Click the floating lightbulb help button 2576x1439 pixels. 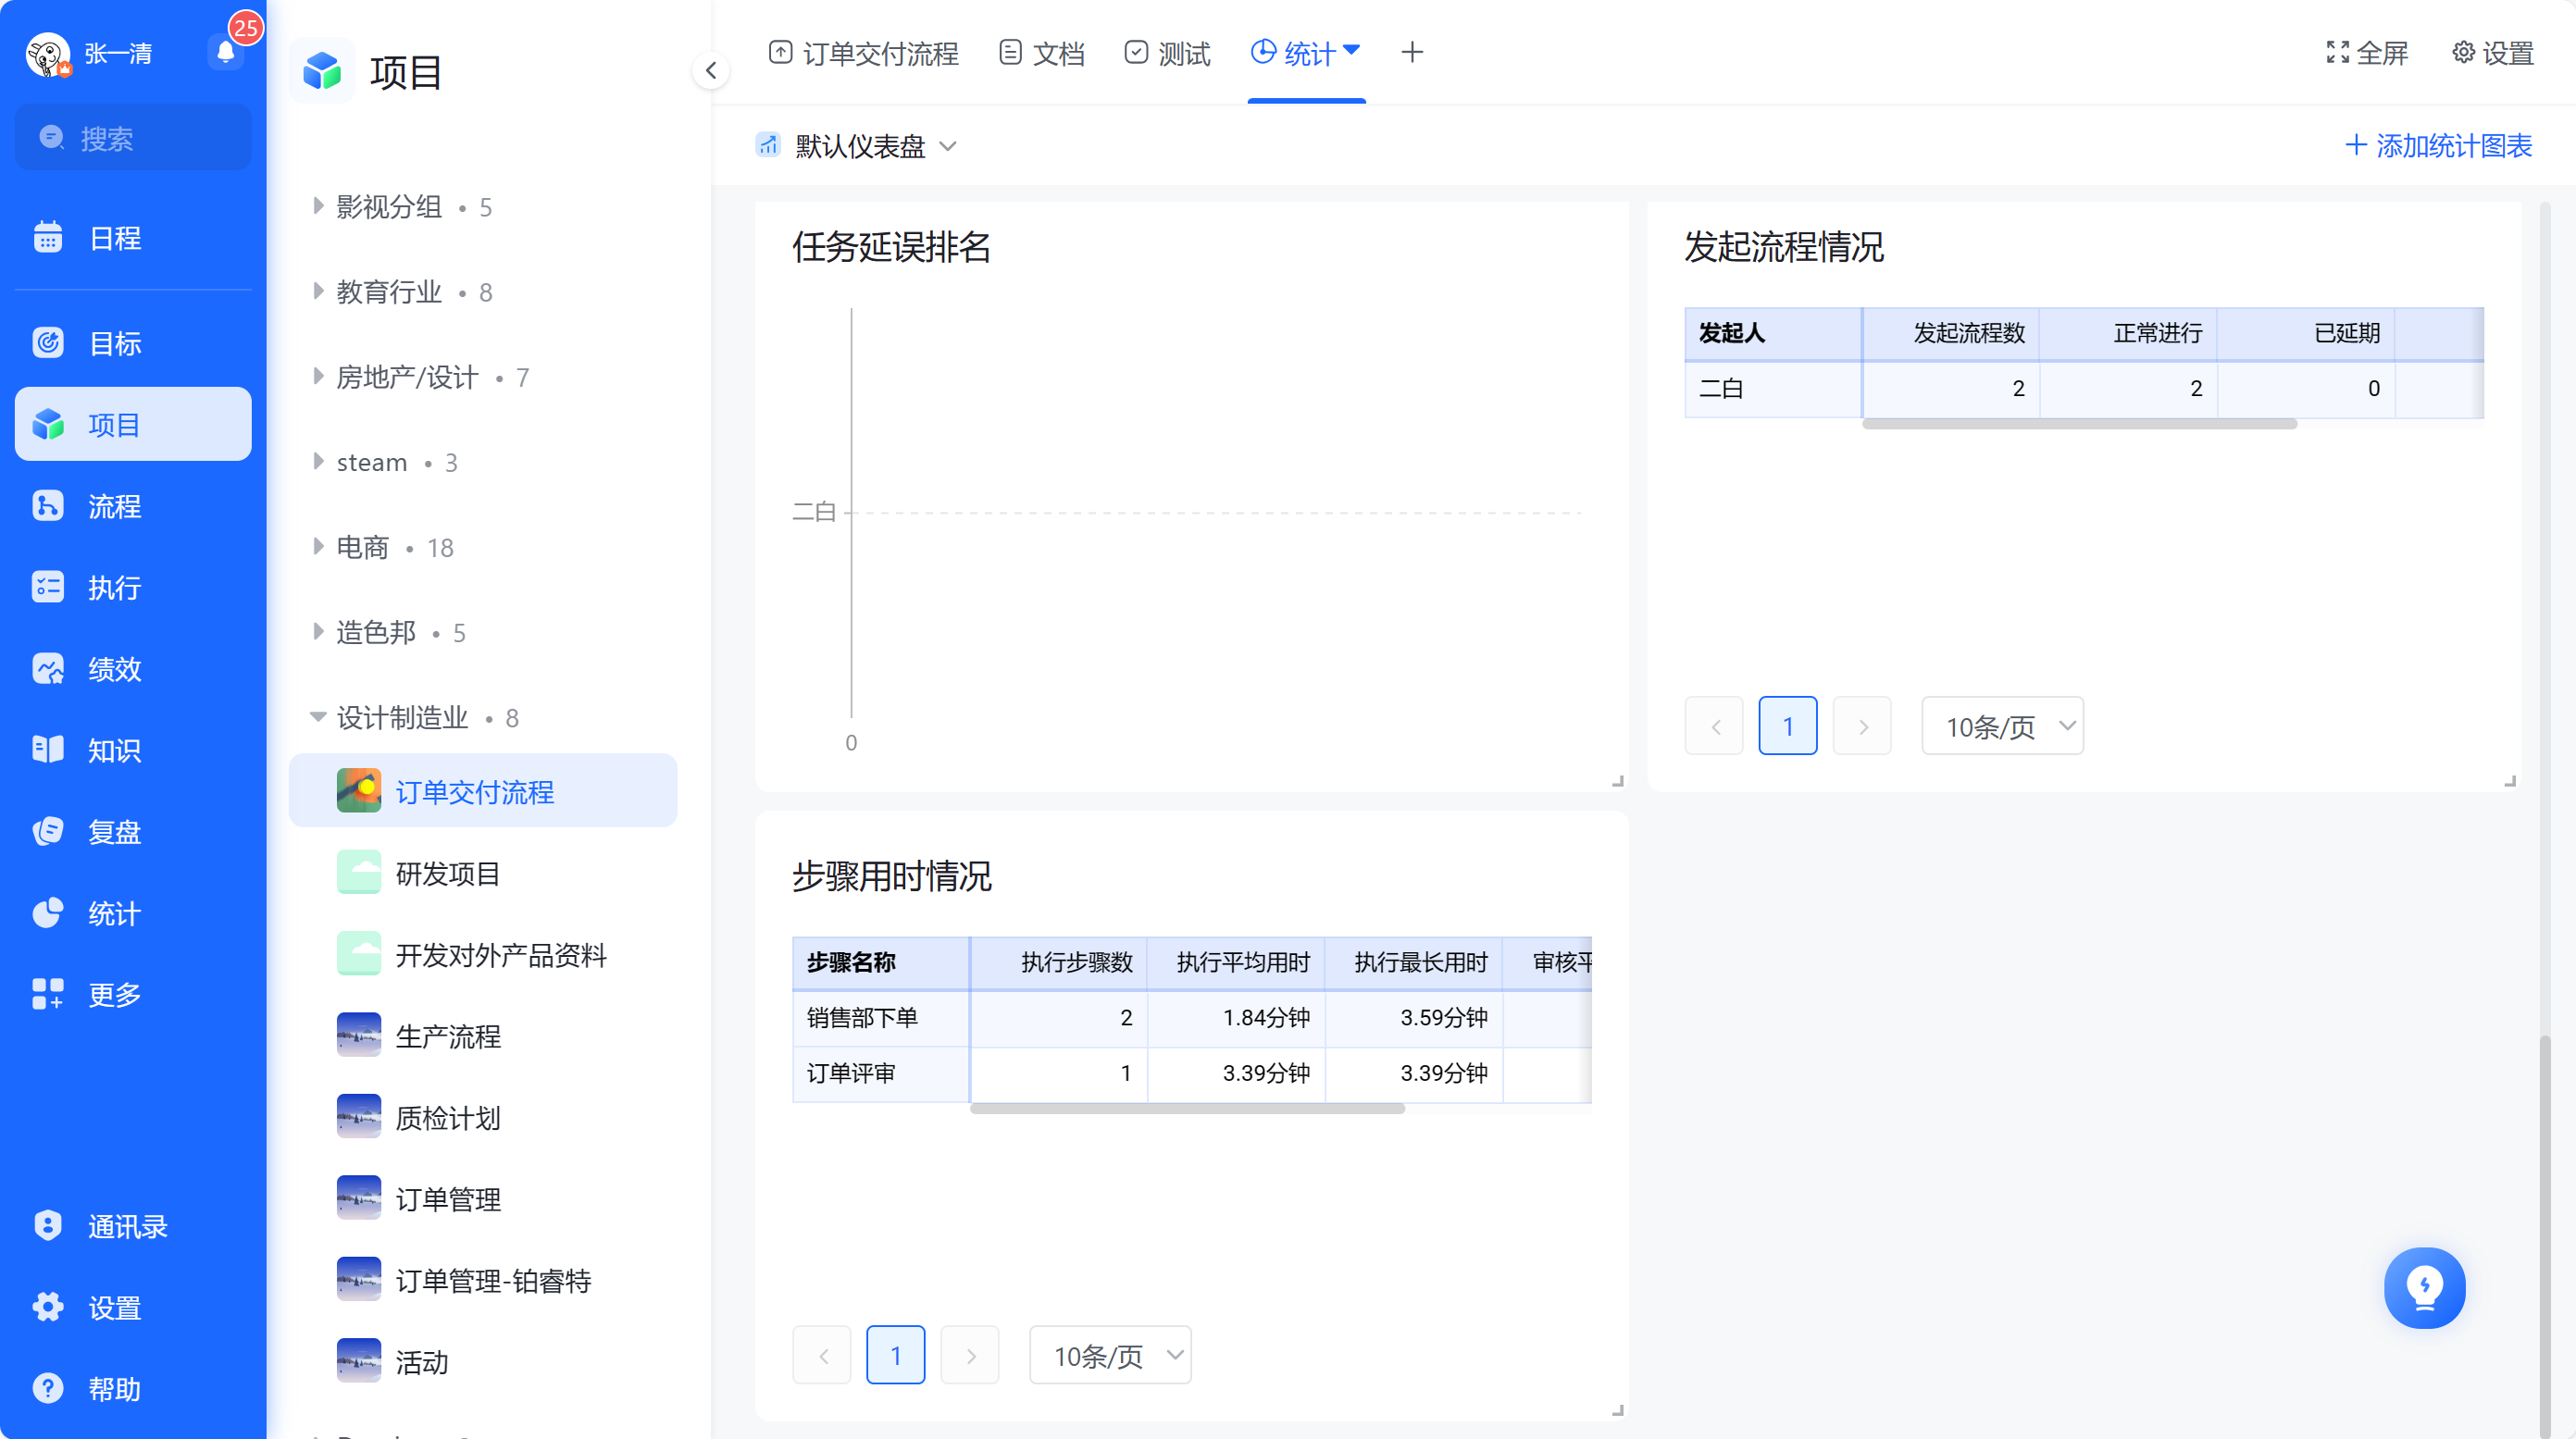tap(2424, 1287)
